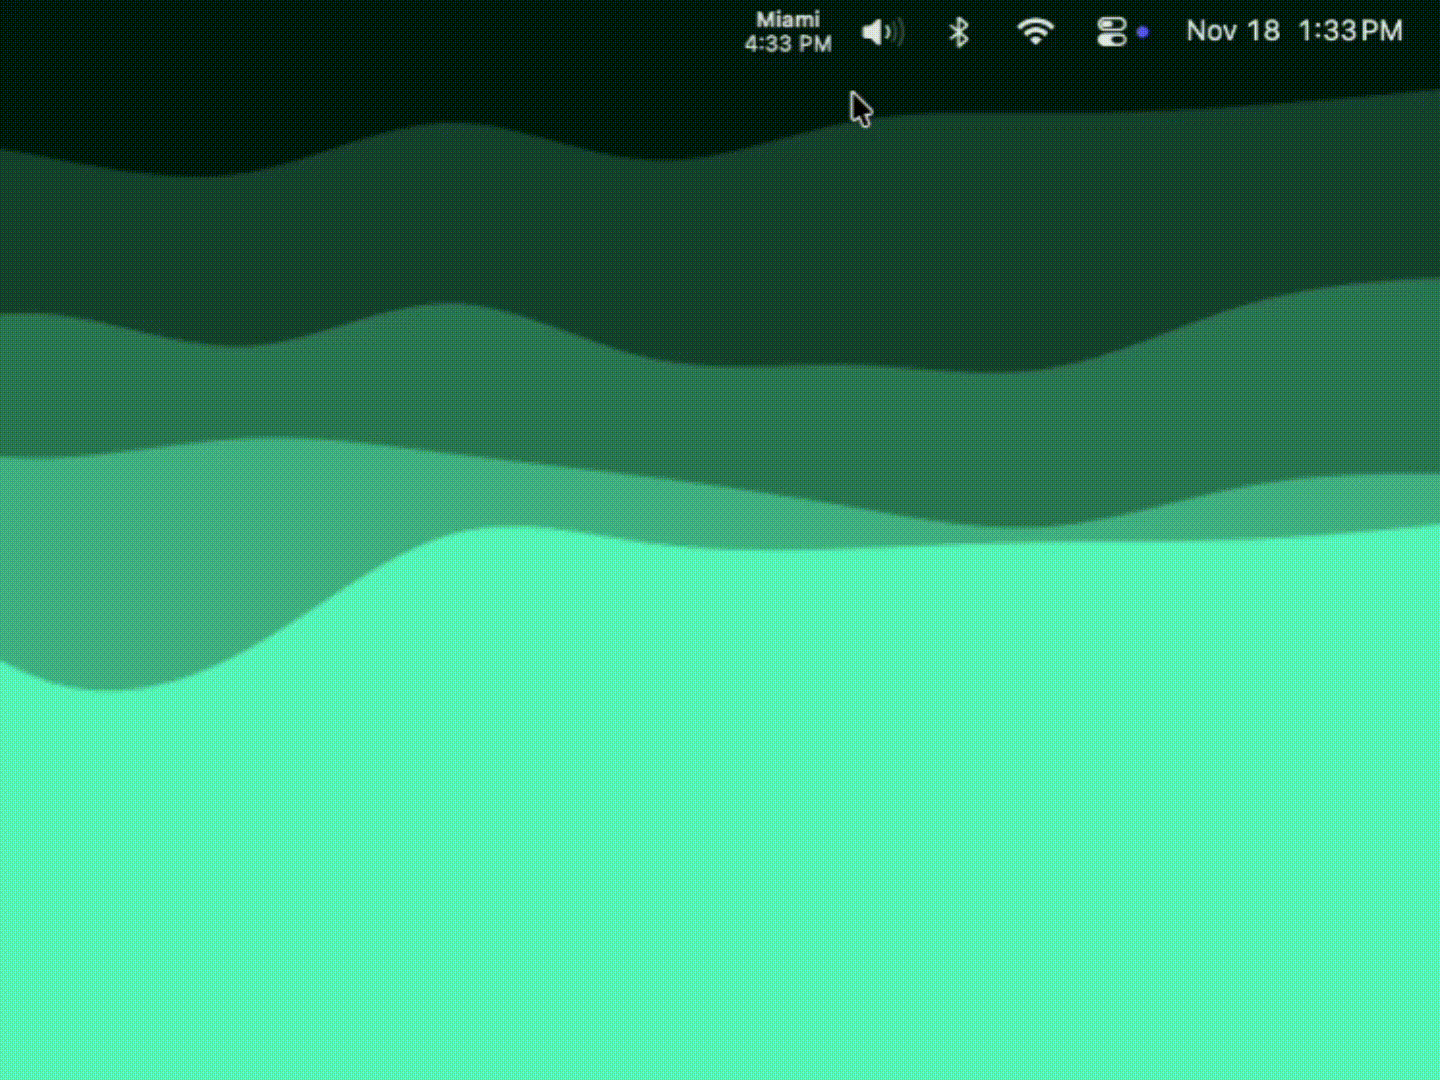Click the upper switch glyph of Control Center icon

[x=1111, y=24]
